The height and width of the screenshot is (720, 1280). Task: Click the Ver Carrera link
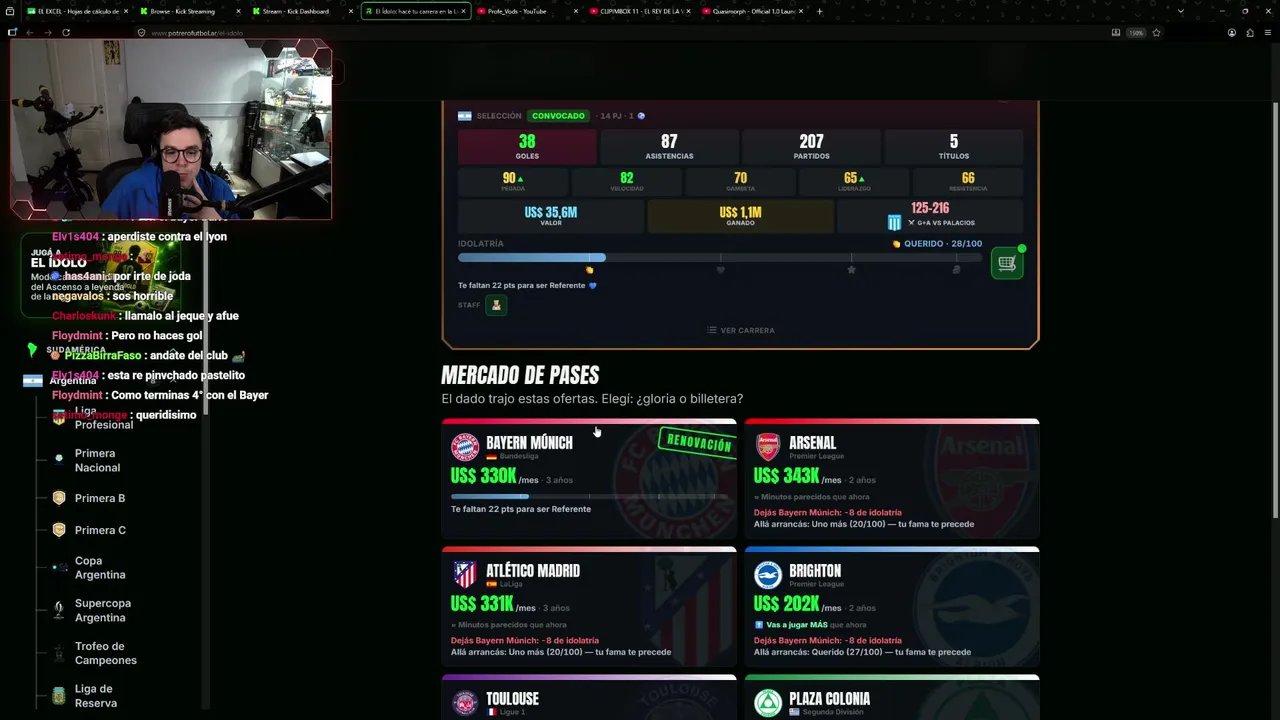(x=740, y=330)
